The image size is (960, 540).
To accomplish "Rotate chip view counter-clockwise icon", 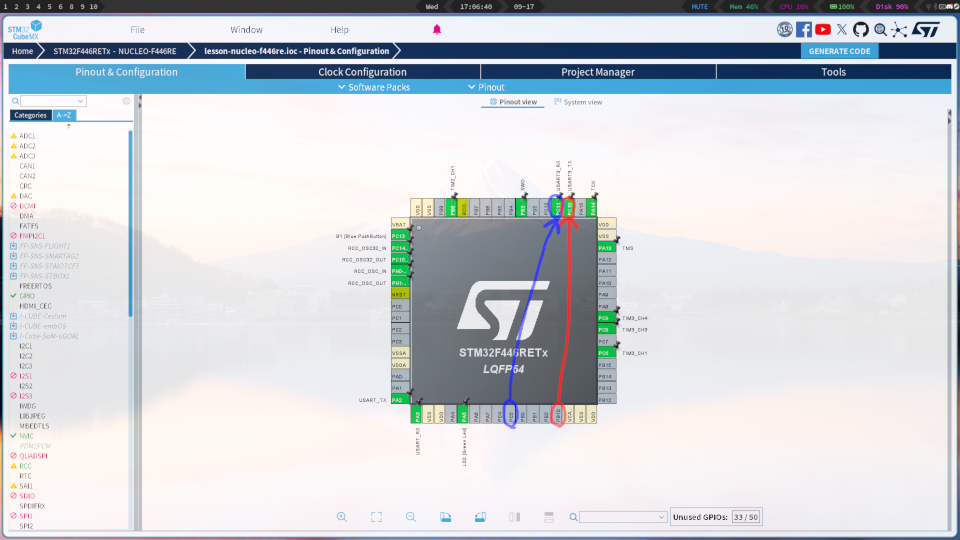I will (480, 517).
